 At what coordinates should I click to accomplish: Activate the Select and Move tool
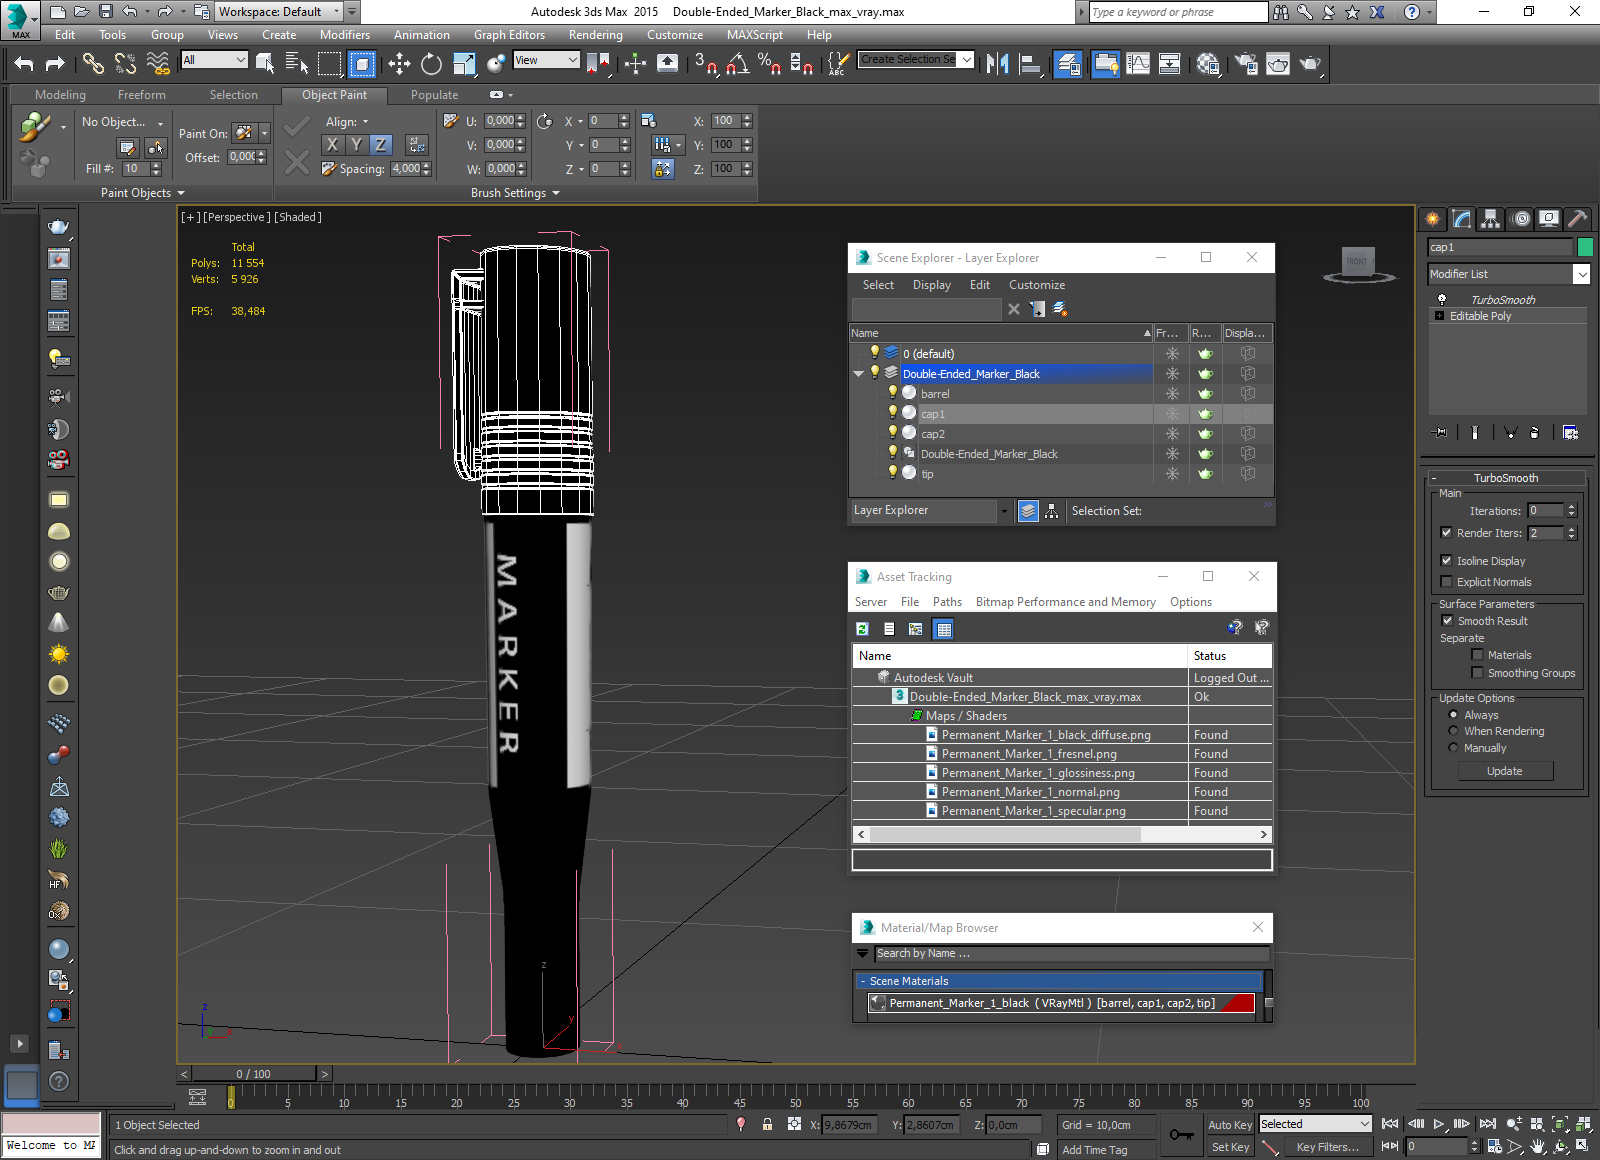399,64
